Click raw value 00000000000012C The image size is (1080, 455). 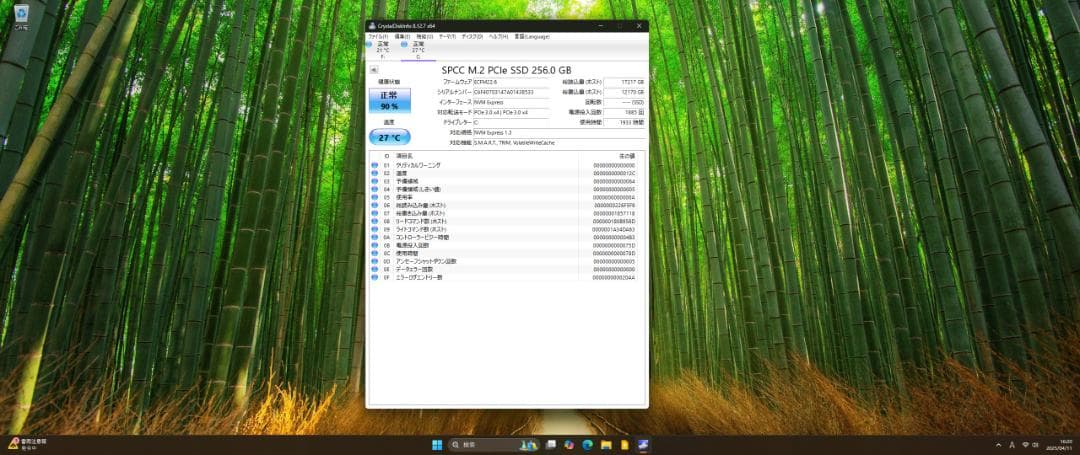pyautogui.click(x=614, y=173)
